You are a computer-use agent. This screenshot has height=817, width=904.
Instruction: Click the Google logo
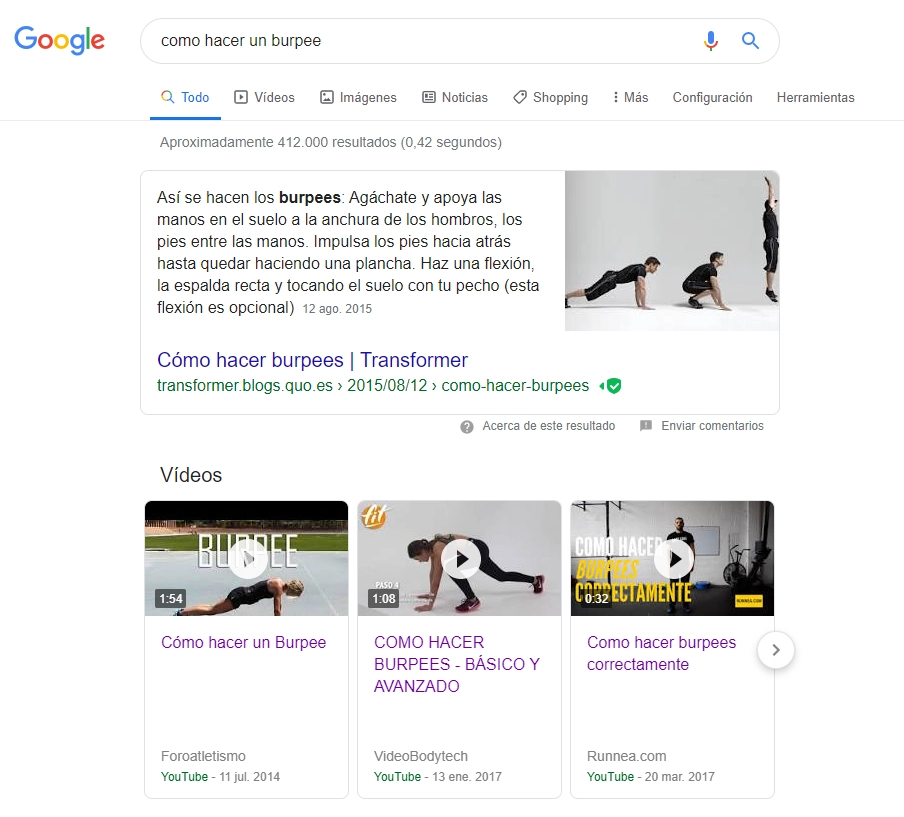[59, 40]
